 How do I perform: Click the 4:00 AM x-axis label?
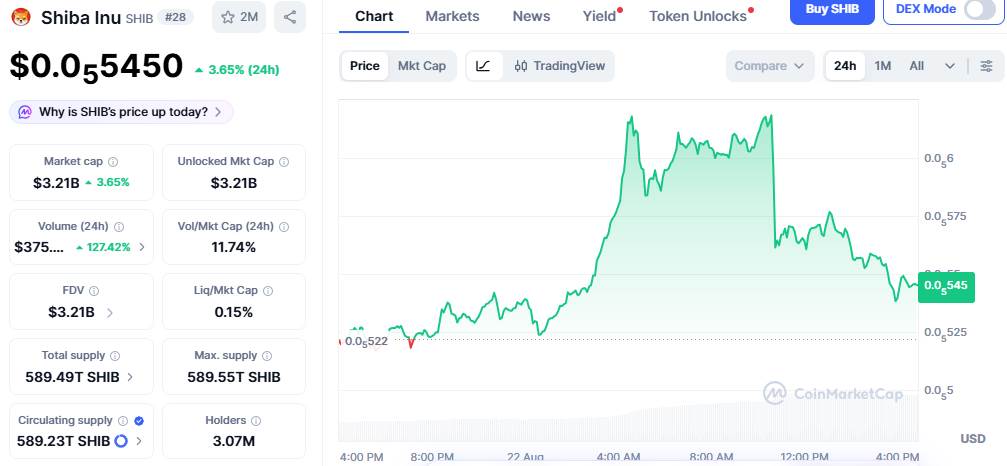click(x=617, y=458)
